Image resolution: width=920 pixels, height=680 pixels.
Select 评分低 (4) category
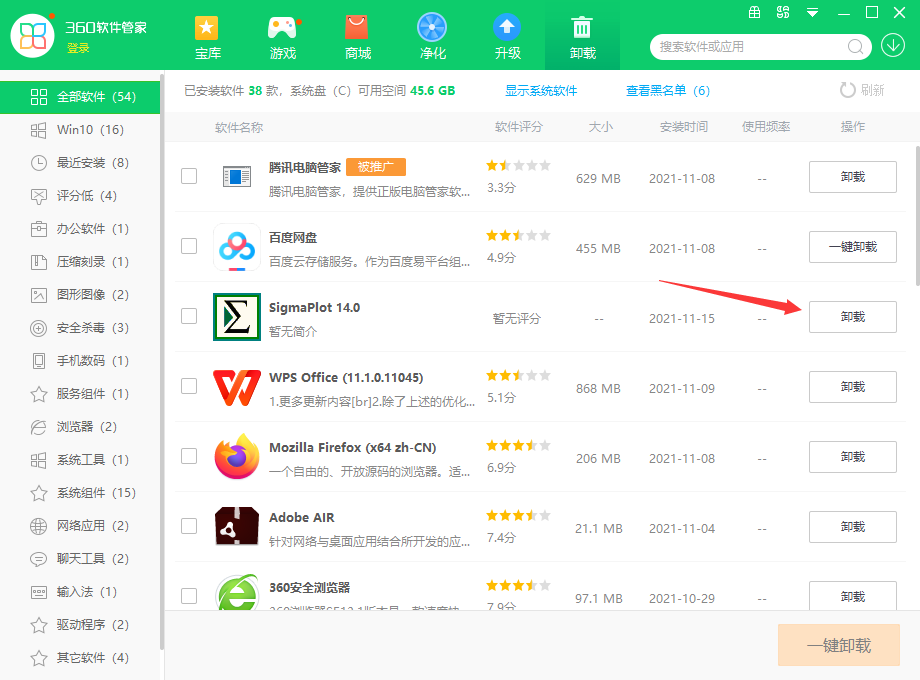80,195
